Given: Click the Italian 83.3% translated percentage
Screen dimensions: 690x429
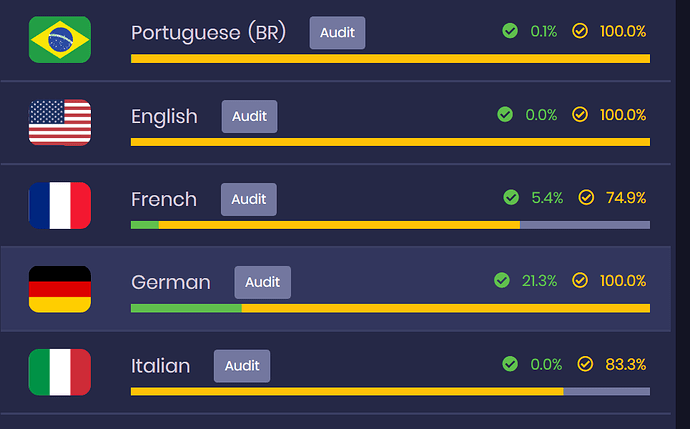Looking at the screenshot, I should 626,364.
